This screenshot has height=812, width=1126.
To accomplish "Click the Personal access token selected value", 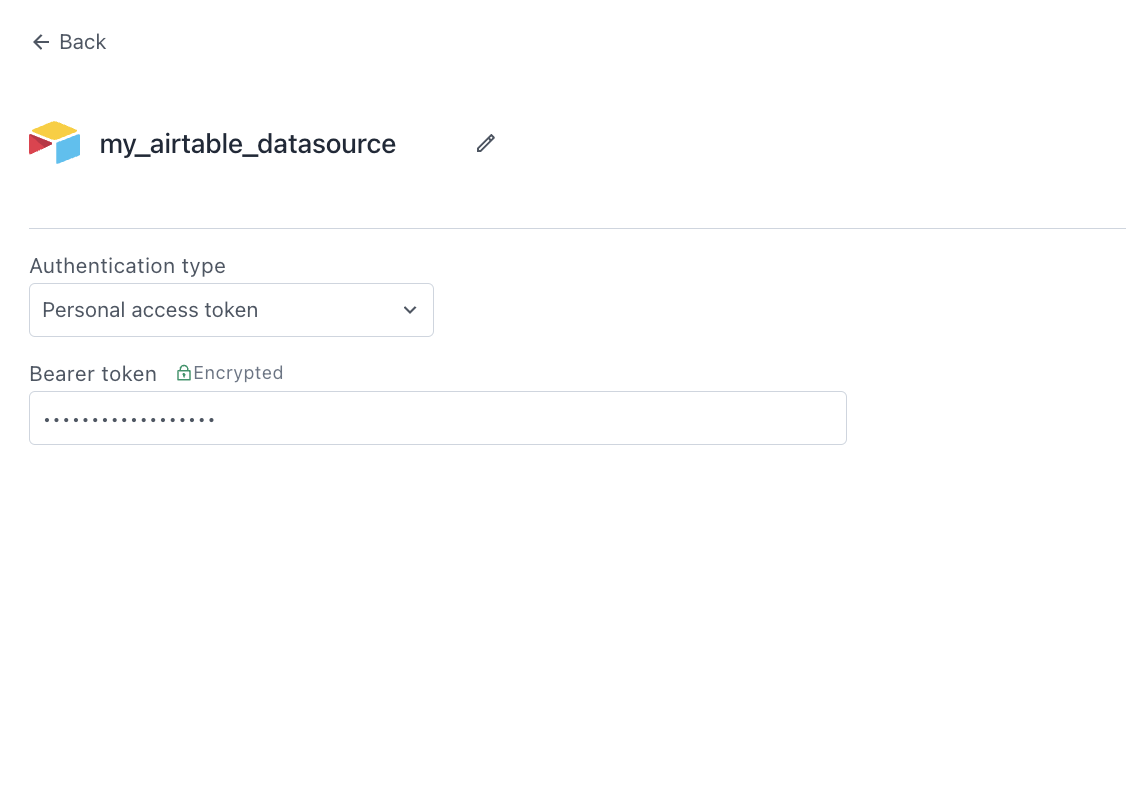I will 150,310.
